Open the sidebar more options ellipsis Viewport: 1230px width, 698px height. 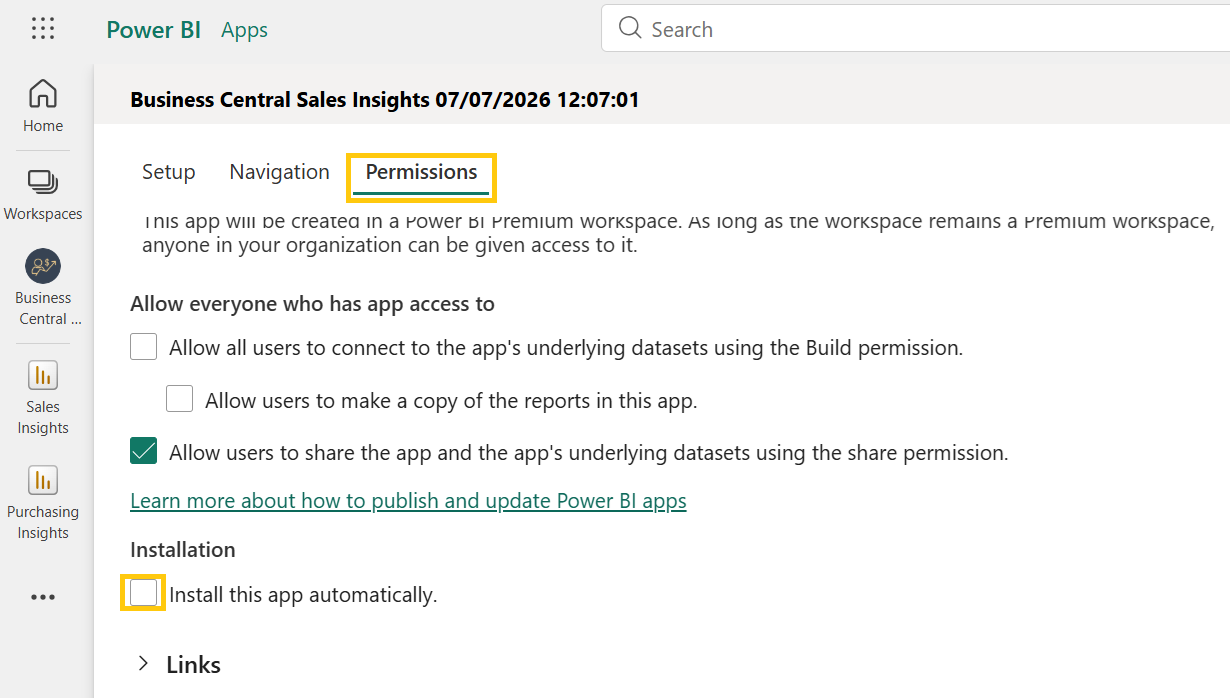[43, 597]
